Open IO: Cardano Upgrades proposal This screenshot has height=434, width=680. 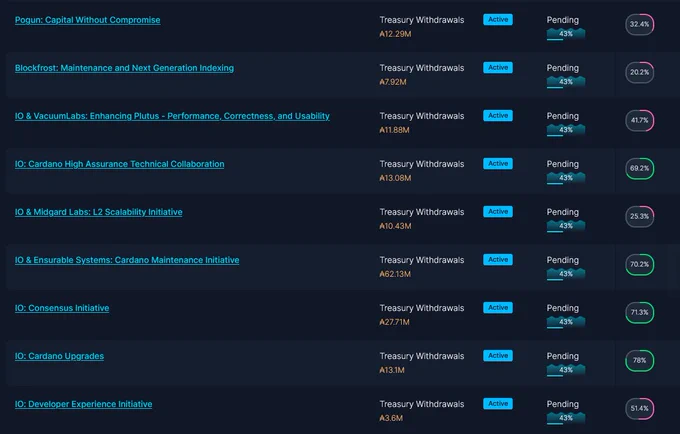(59, 356)
